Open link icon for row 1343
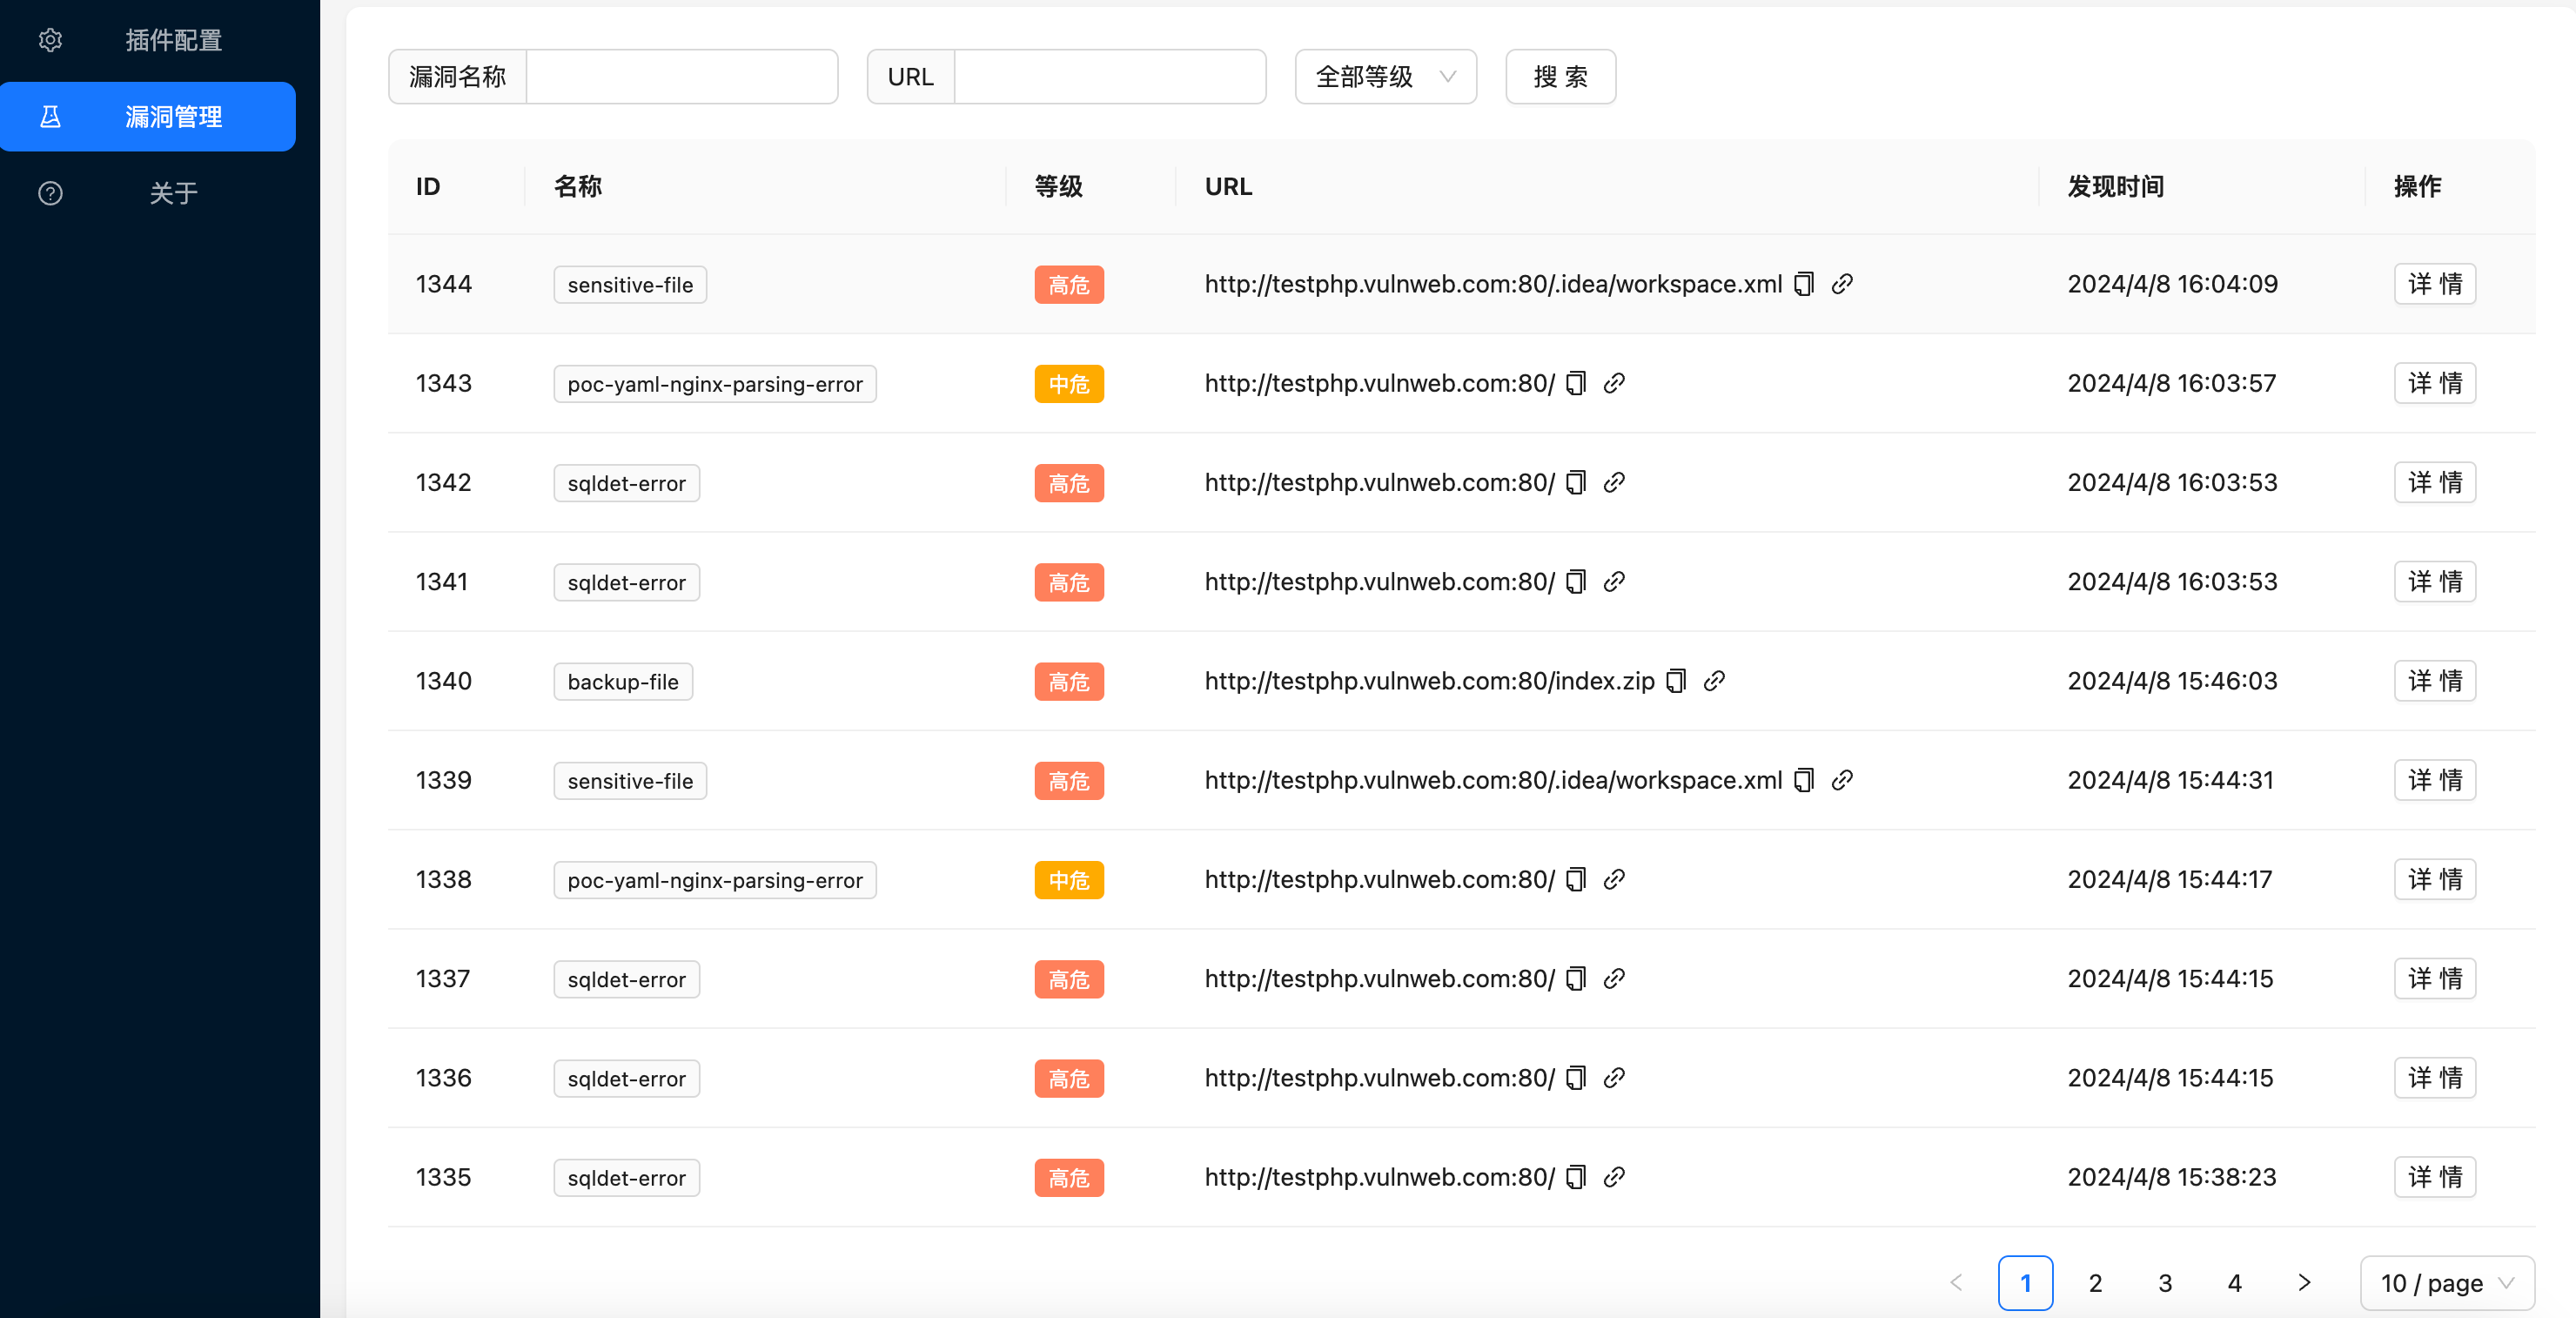This screenshot has height=1318, width=2576. (1614, 383)
